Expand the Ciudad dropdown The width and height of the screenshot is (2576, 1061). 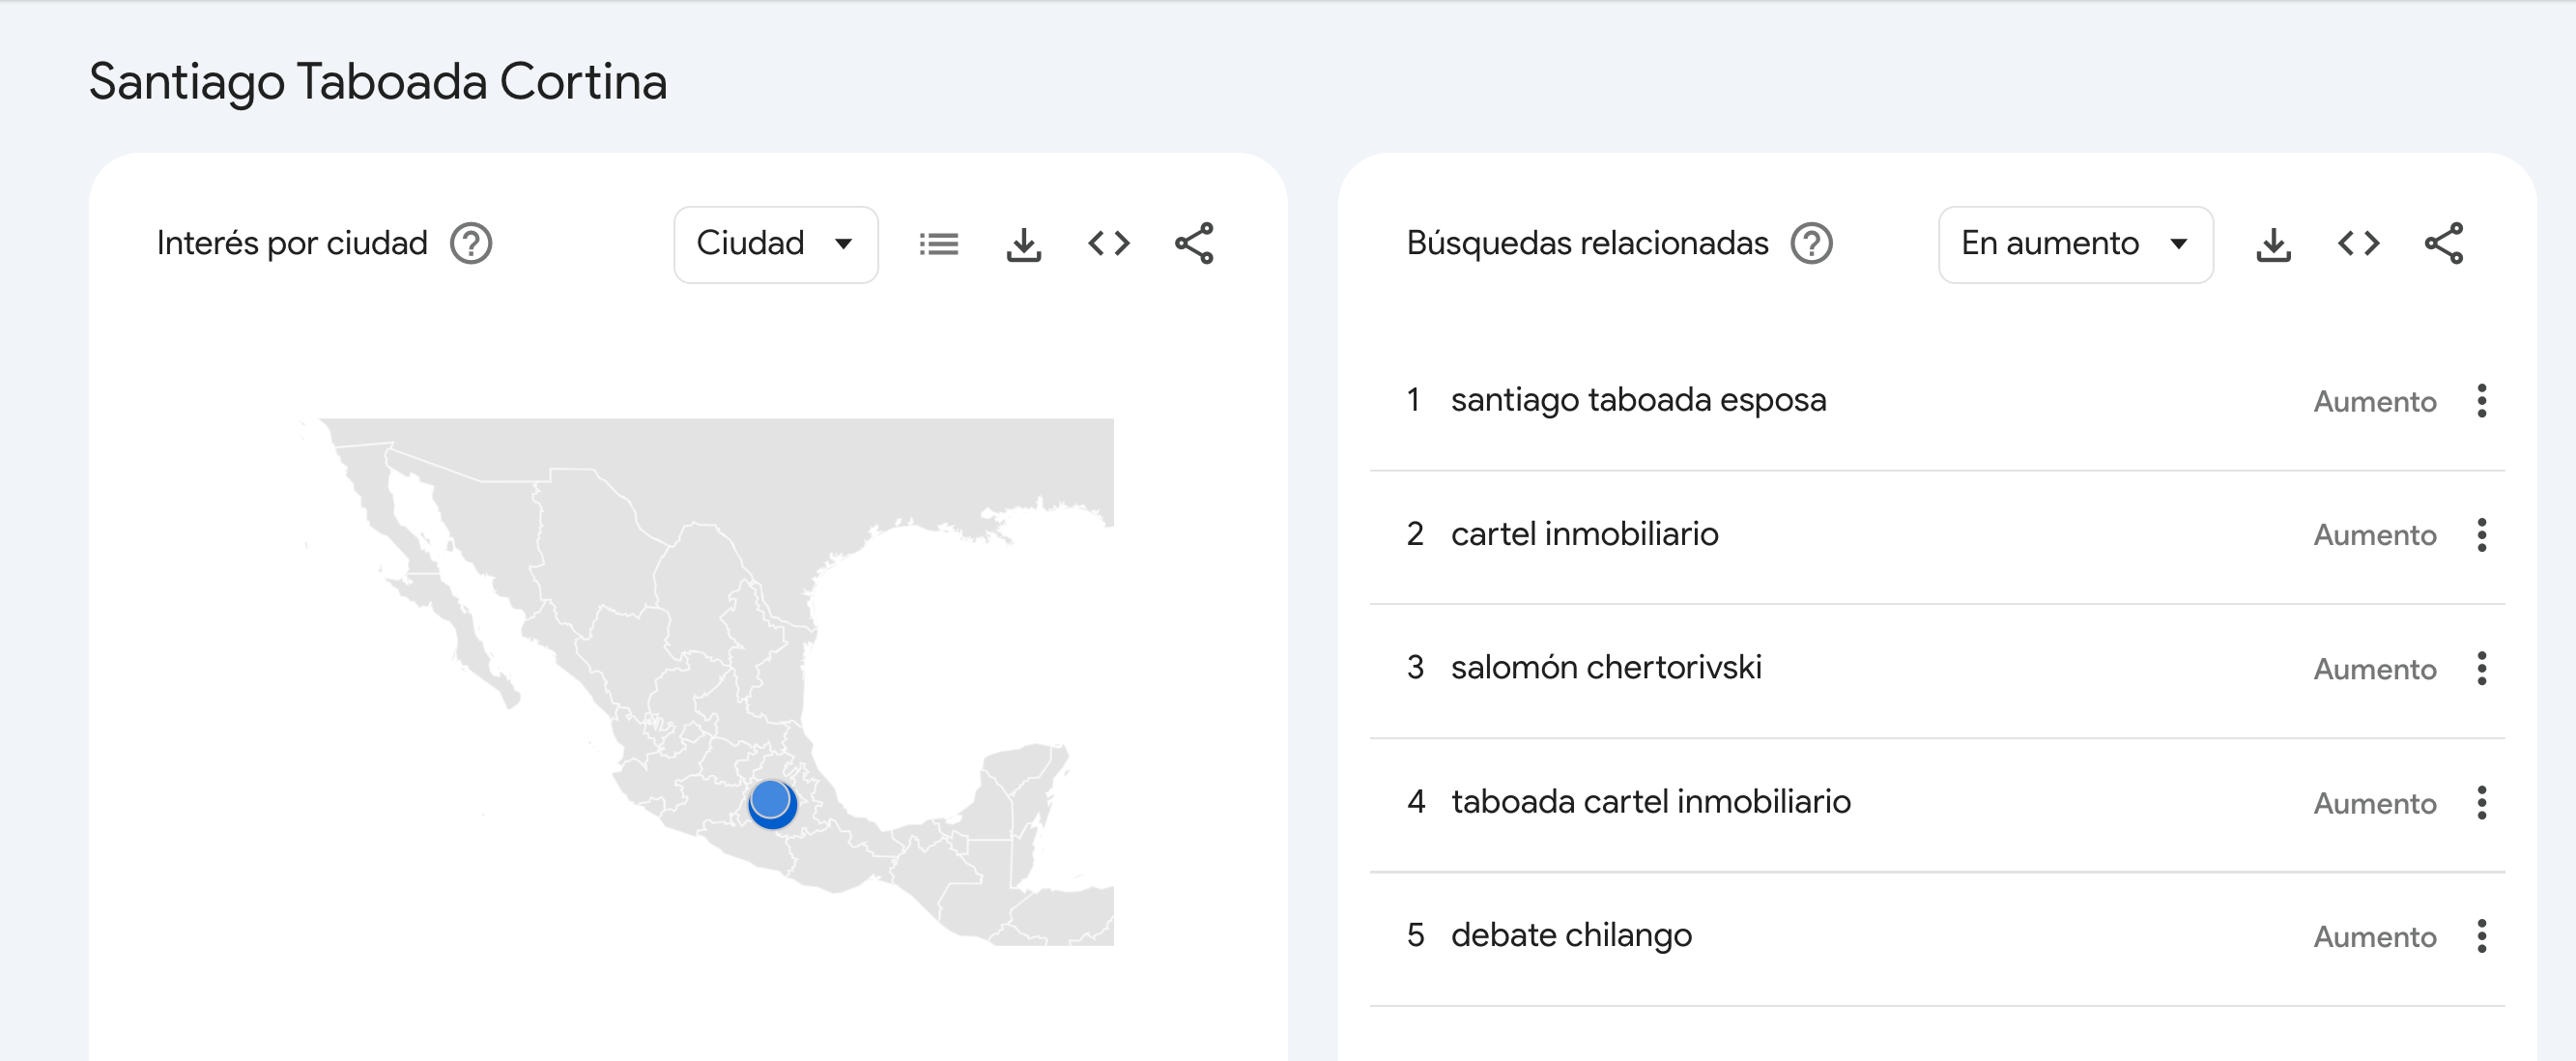(x=775, y=244)
